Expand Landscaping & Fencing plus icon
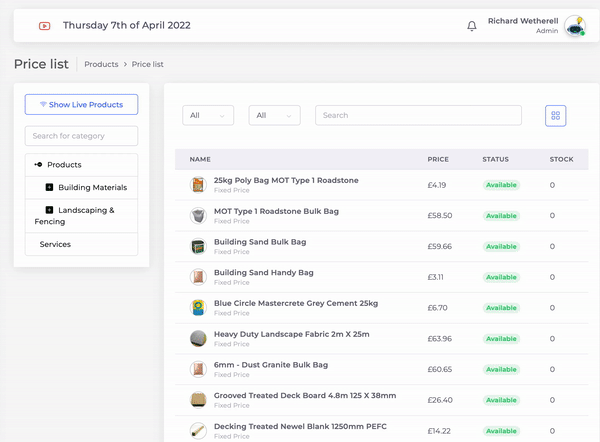This screenshot has width=600, height=442. tap(49, 210)
